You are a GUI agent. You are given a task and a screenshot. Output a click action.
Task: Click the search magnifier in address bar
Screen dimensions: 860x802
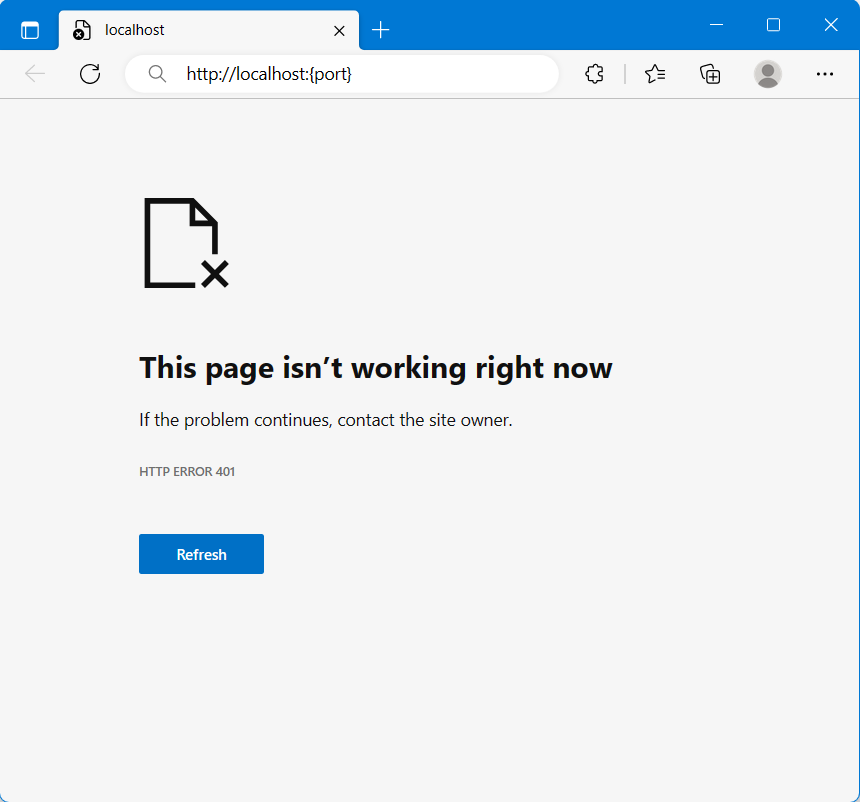tap(156, 73)
